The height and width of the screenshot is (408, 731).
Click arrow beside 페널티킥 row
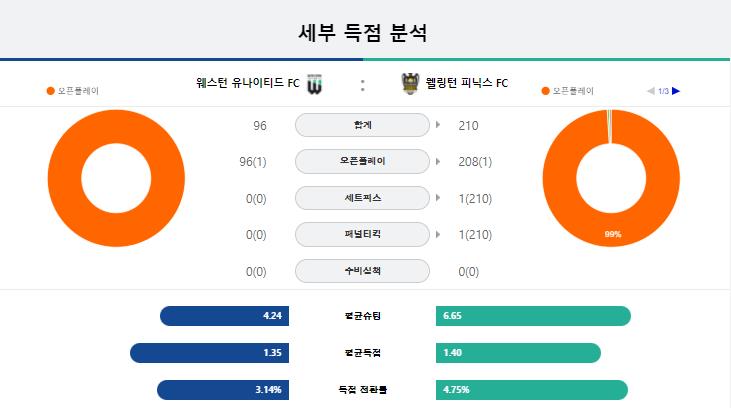coord(438,234)
